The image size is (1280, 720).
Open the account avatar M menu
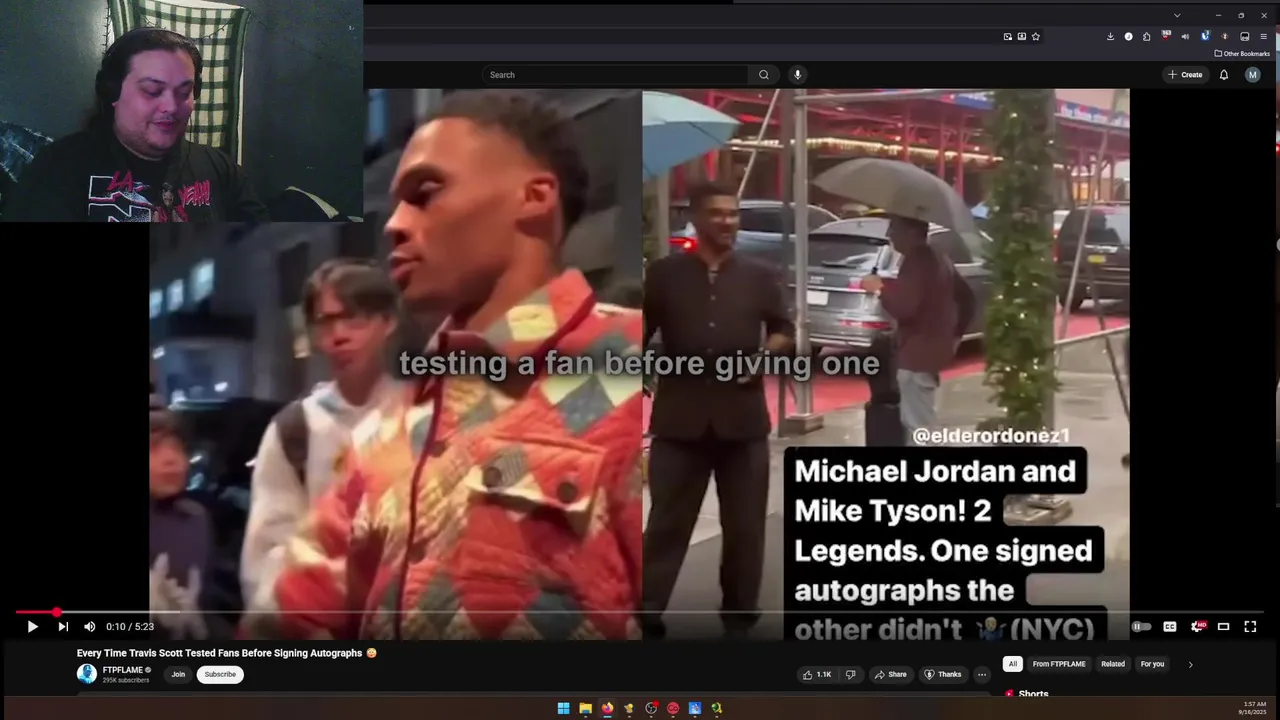[1252, 75]
